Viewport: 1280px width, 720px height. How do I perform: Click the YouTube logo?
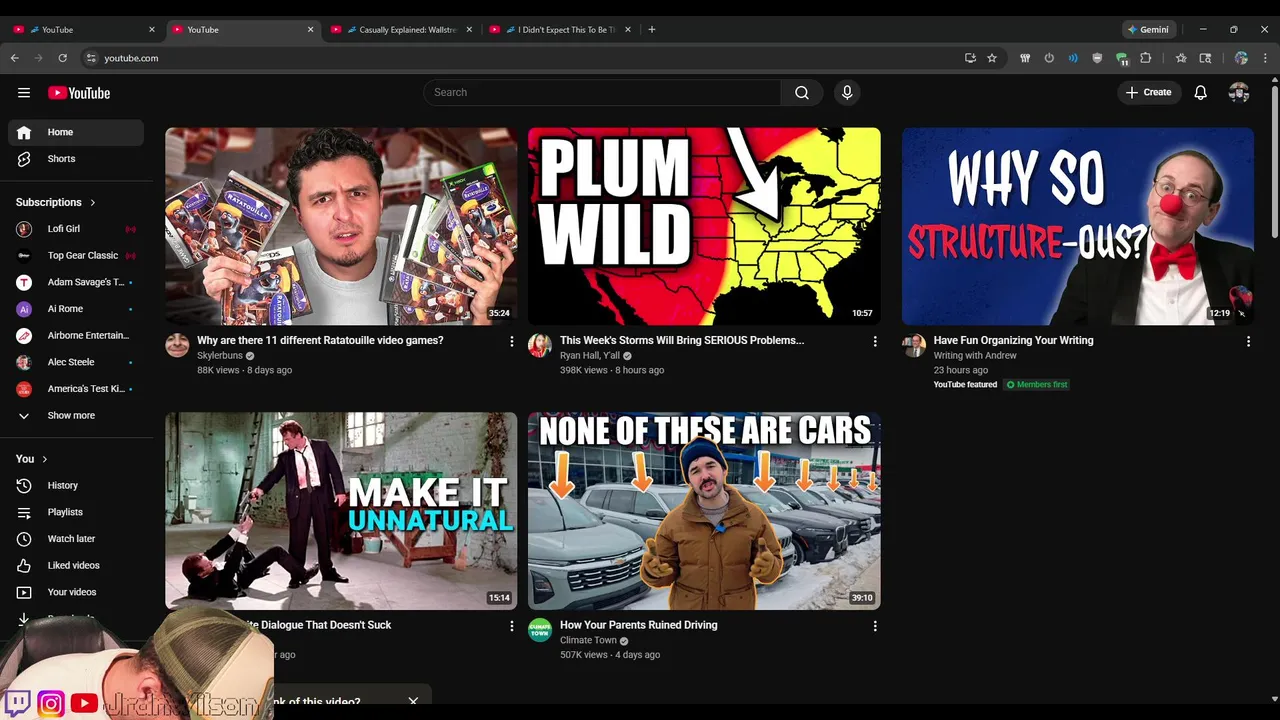coord(79,93)
